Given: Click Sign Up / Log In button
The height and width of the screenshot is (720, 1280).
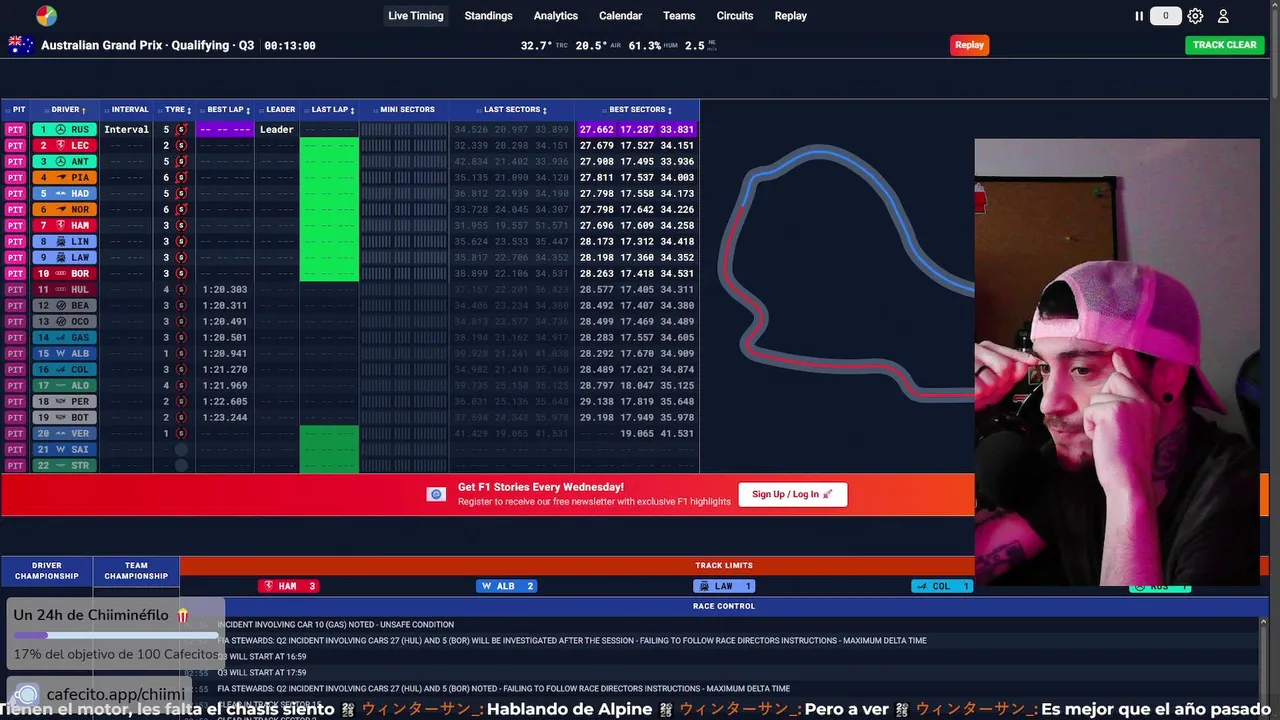Looking at the screenshot, I should tap(793, 494).
